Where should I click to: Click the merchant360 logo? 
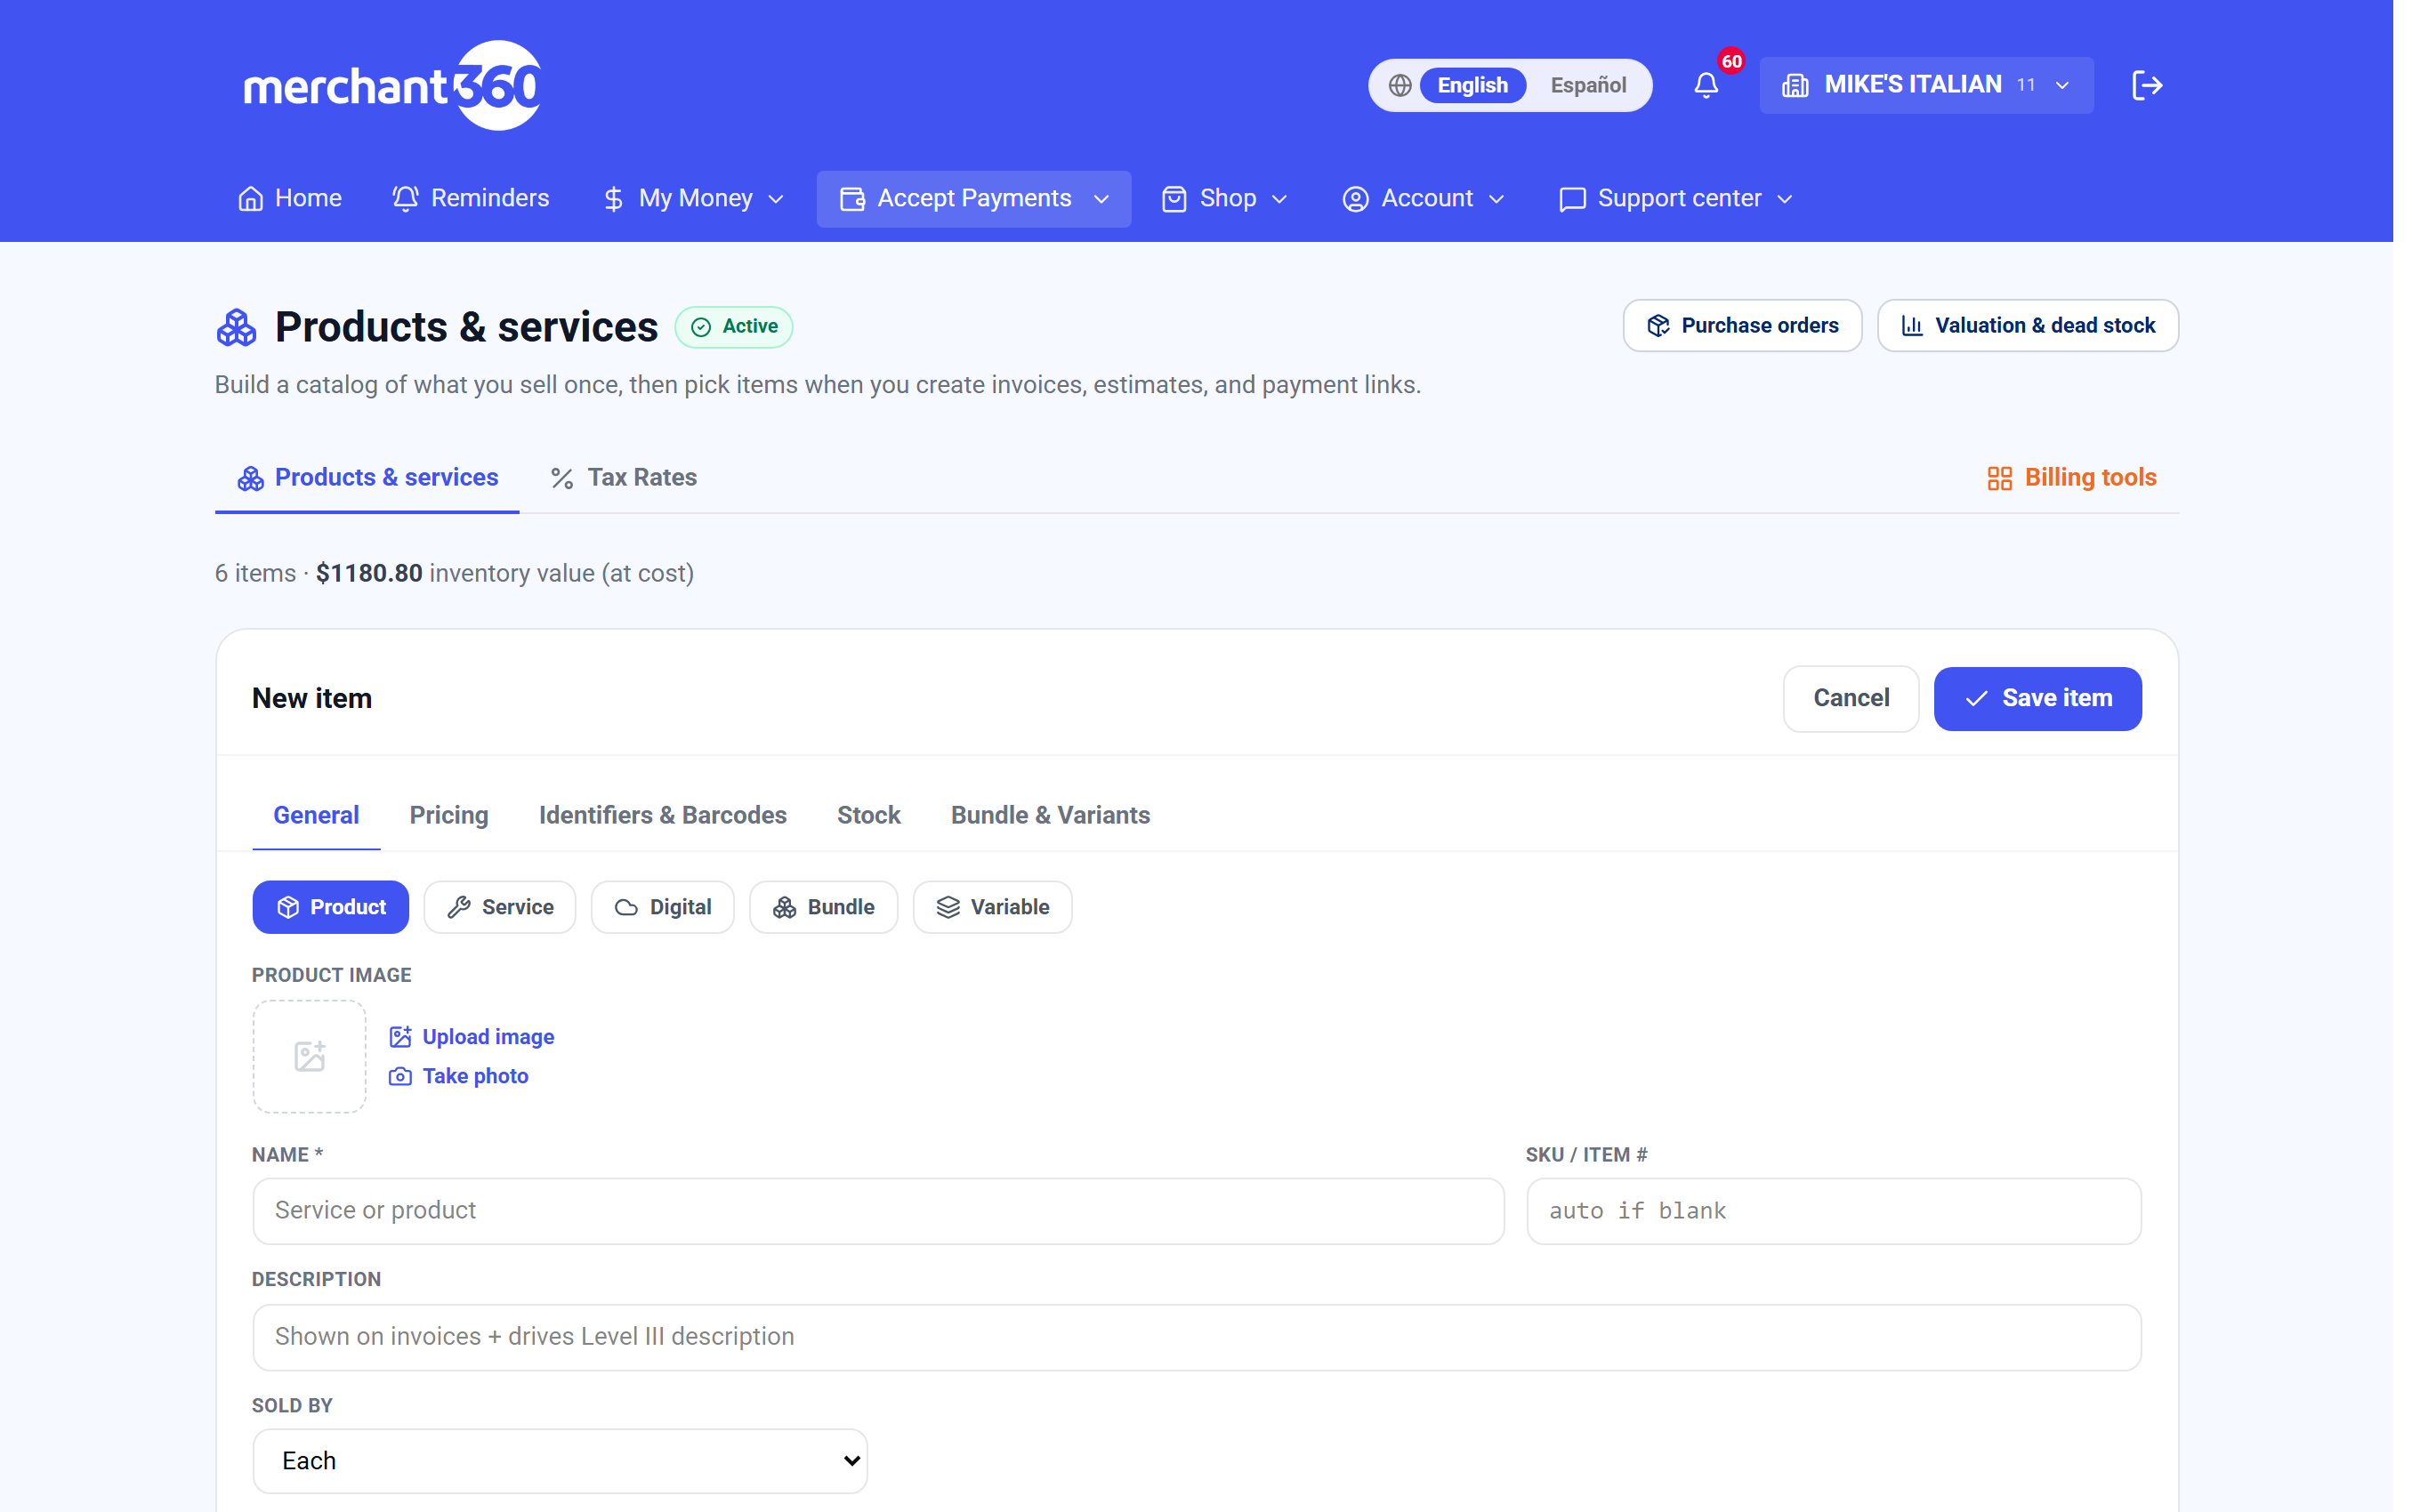(x=392, y=85)
